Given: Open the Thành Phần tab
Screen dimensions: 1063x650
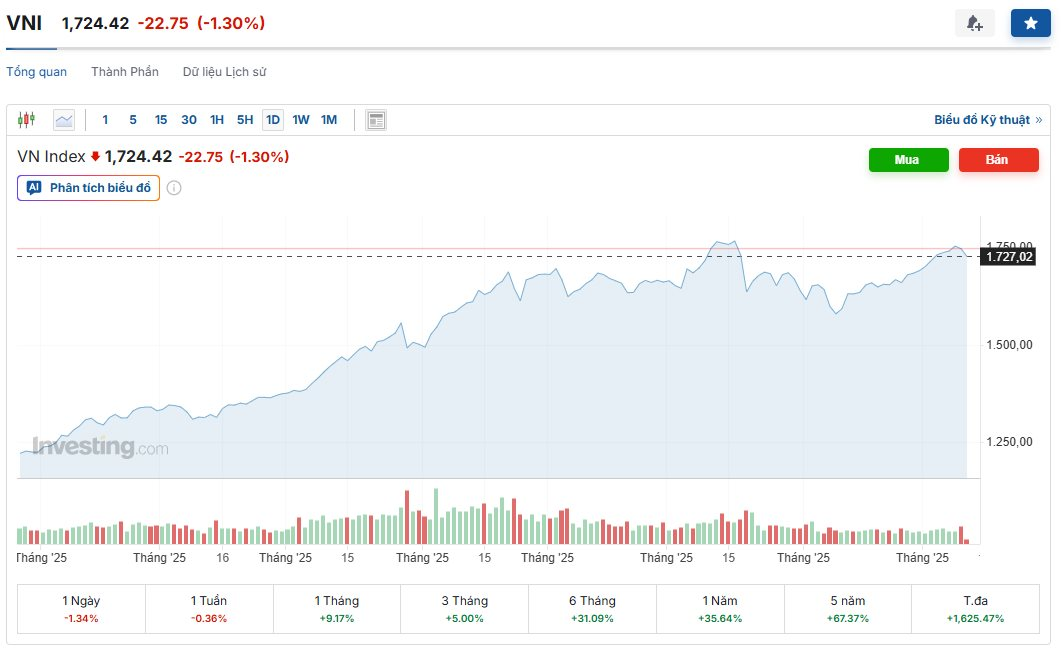Looking at the screenshot, I should tap(124, 71).
